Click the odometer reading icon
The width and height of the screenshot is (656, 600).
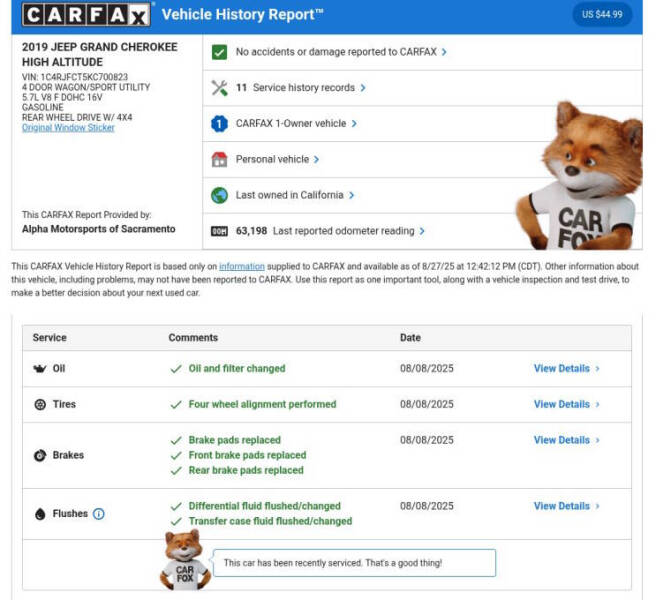click(219, 231)
